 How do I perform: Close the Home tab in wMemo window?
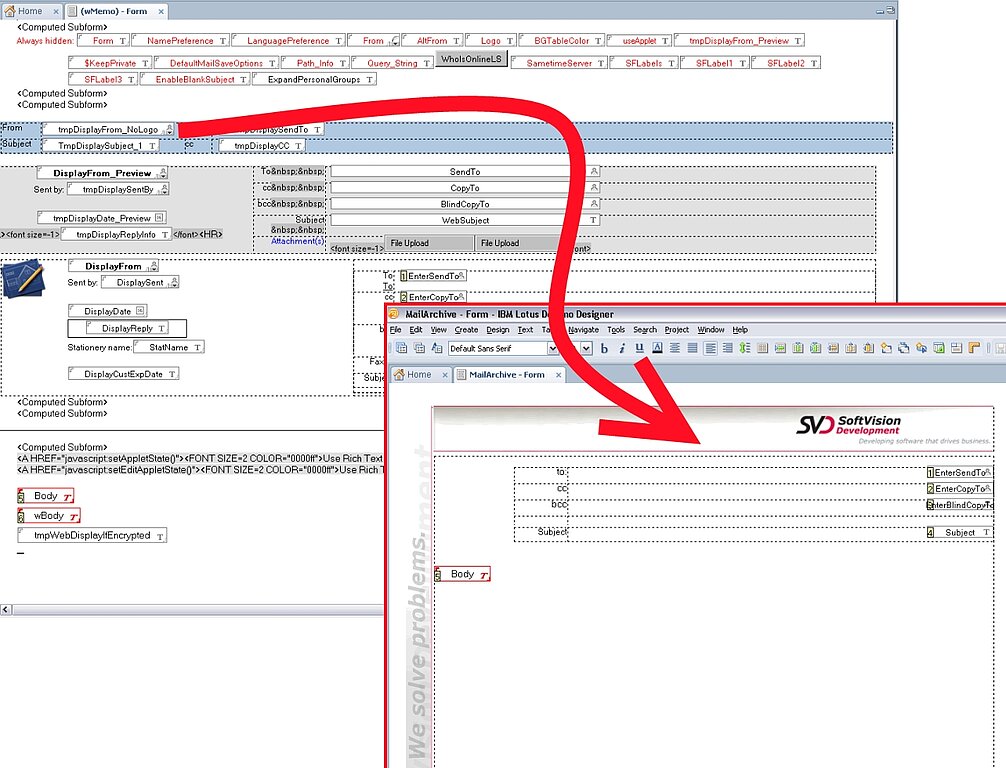[56, 12]
